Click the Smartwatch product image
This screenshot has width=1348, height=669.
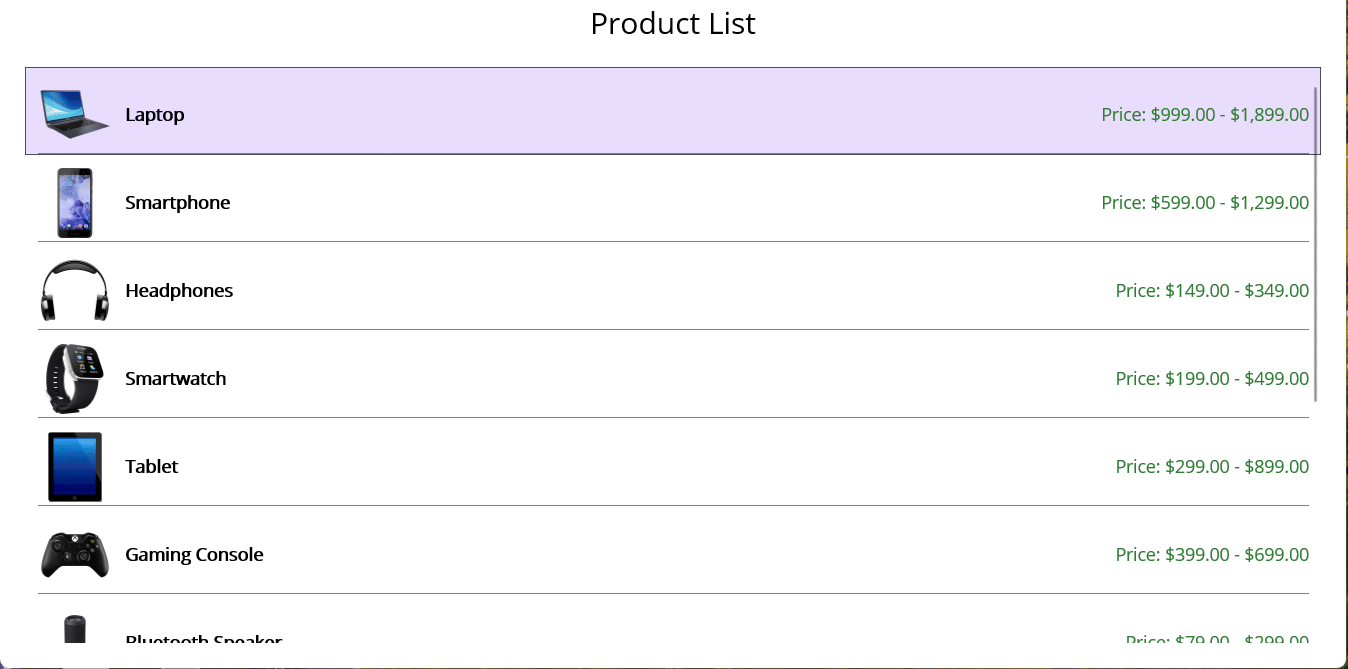[74, 378]
